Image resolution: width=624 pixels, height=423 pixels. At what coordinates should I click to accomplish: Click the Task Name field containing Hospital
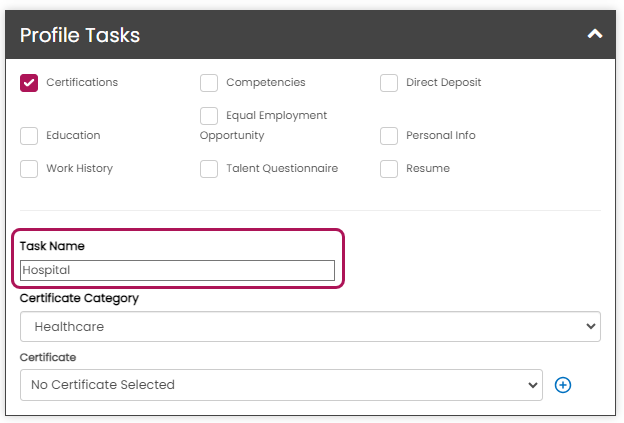(x=178, y=270)
